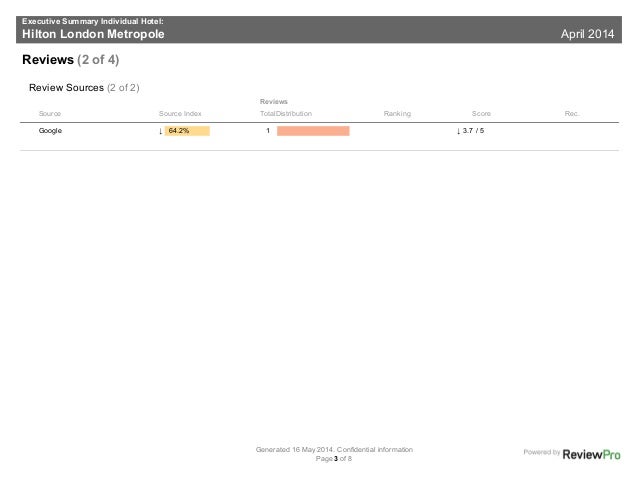Select the April 2014 date label

point(587,34)
